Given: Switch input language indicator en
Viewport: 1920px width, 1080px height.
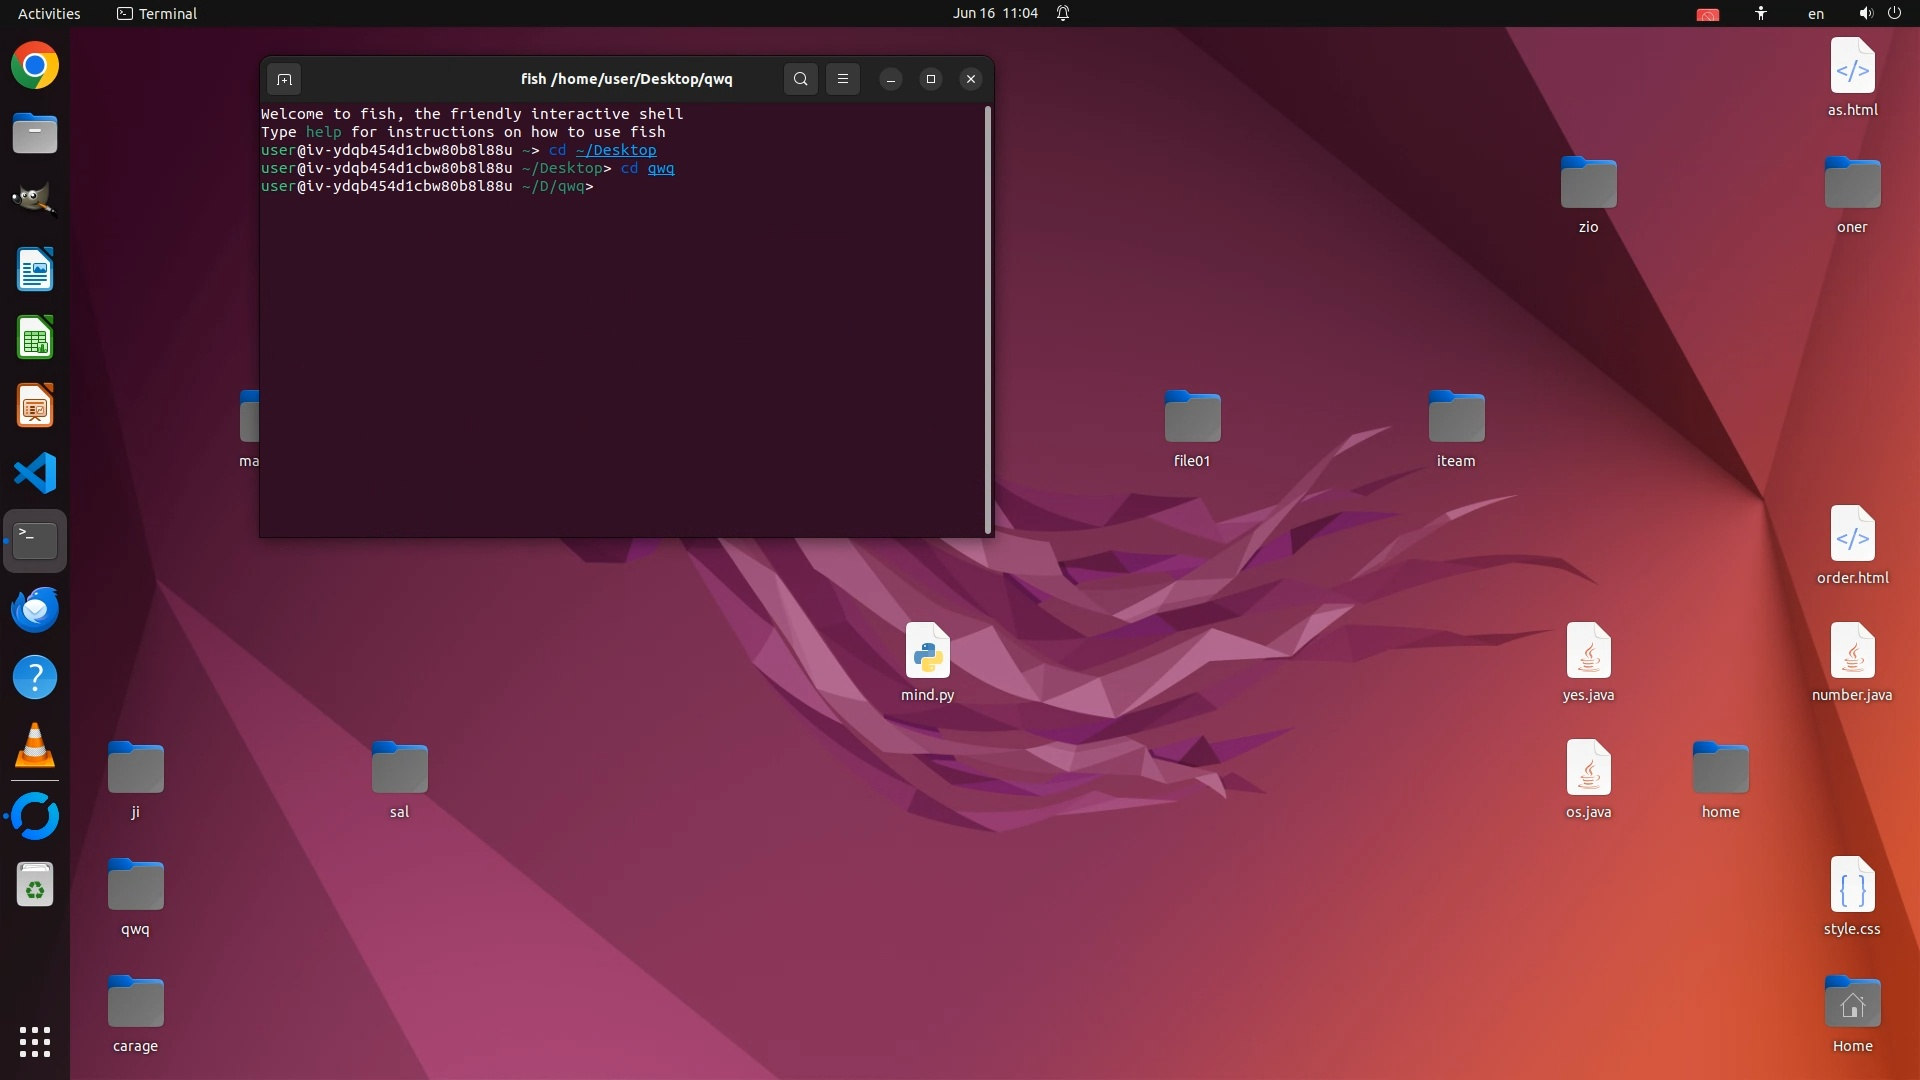Looking at the screenshot, I should pos(1815,13).
